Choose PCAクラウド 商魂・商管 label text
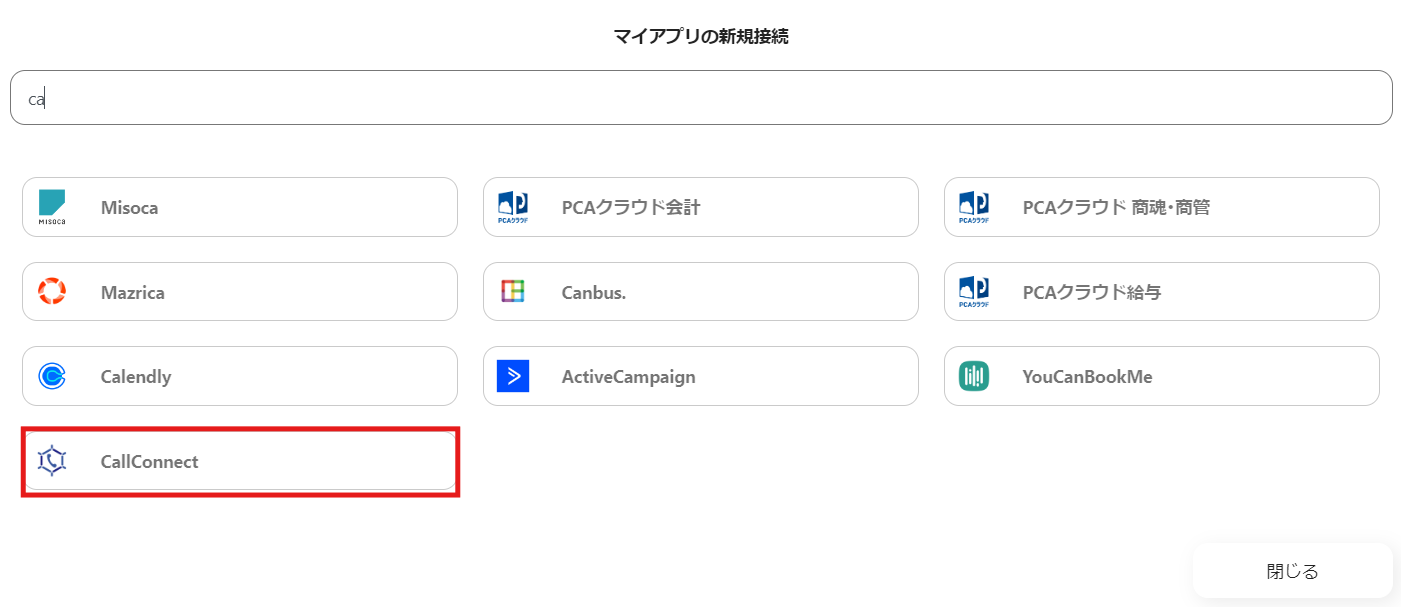 point(1116,208)
